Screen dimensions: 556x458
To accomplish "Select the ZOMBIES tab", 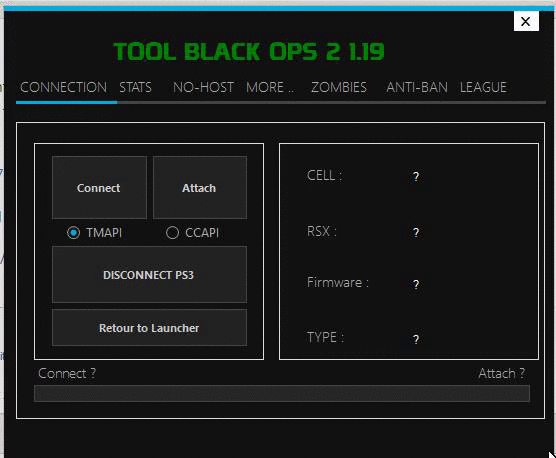I will coord(339,87).
